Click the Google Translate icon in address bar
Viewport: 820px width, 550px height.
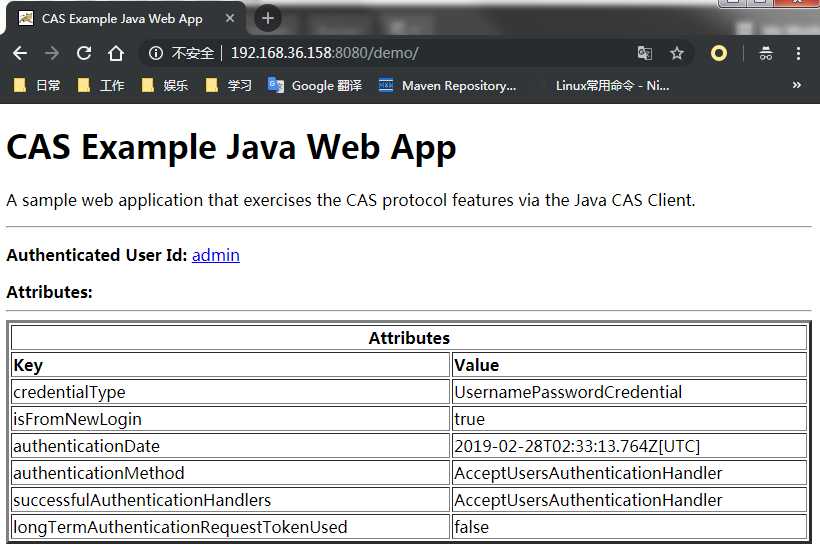645,53
